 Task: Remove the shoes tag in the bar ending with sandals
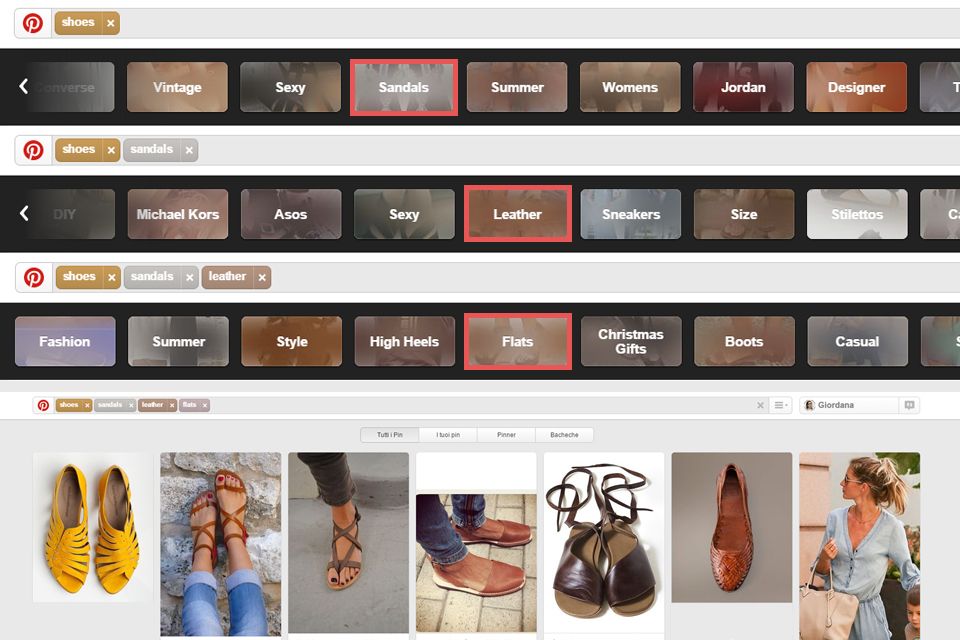click(x=111, y=150)
